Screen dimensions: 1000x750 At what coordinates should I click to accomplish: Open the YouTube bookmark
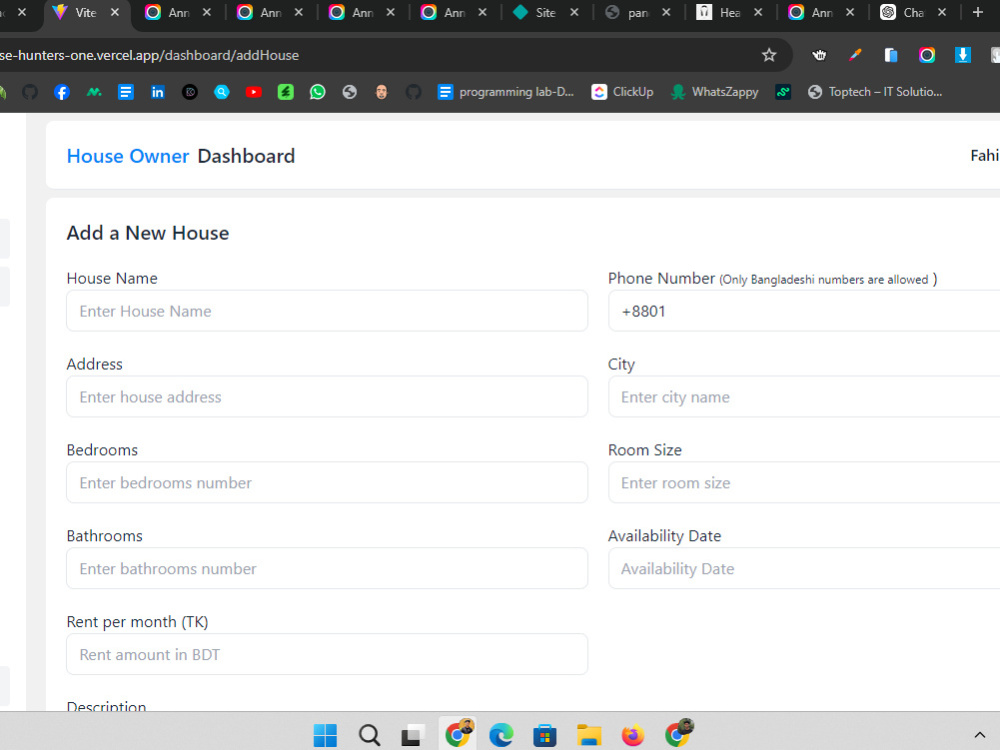[x=253, y=92]
